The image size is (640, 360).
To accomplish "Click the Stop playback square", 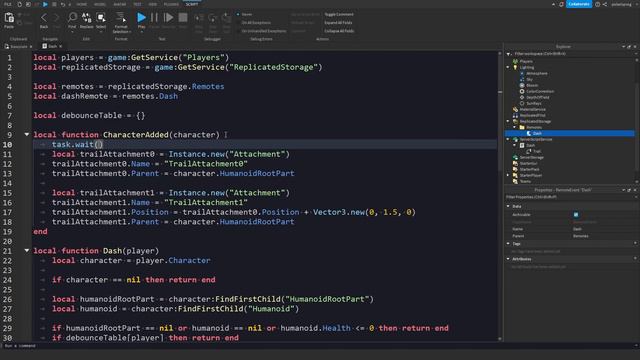I will point(183,18).
